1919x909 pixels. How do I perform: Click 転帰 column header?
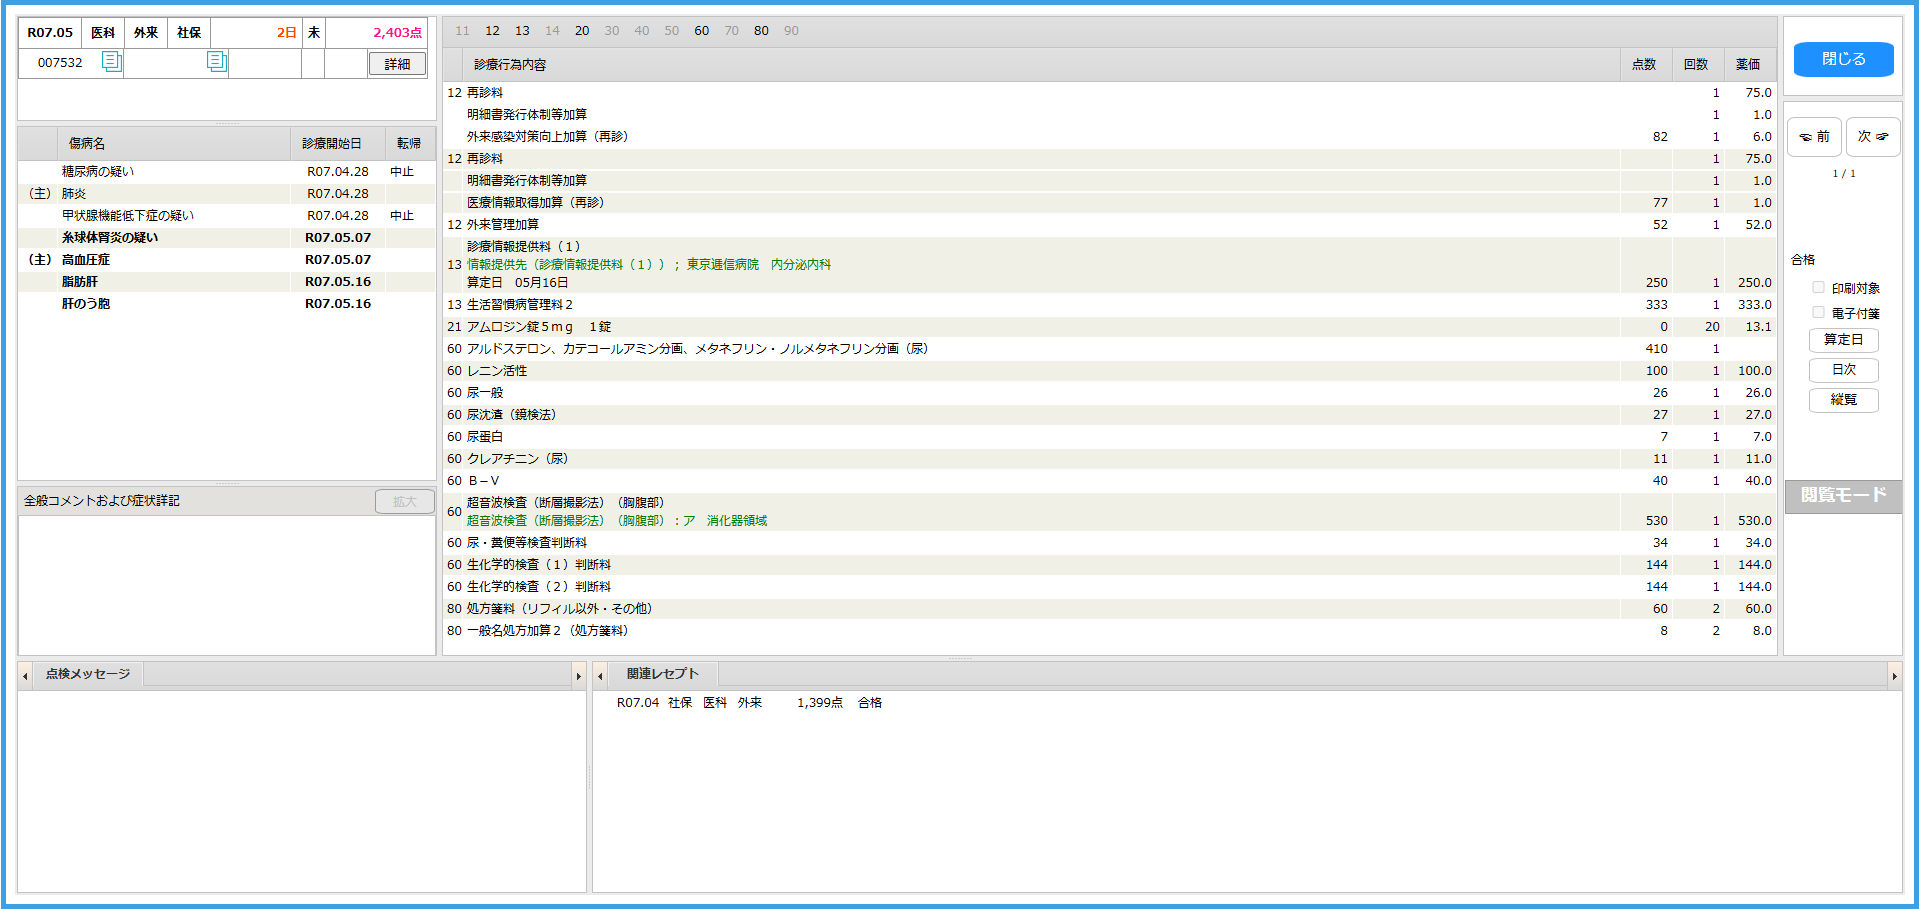pyautogui.click(x=409, y=144)
